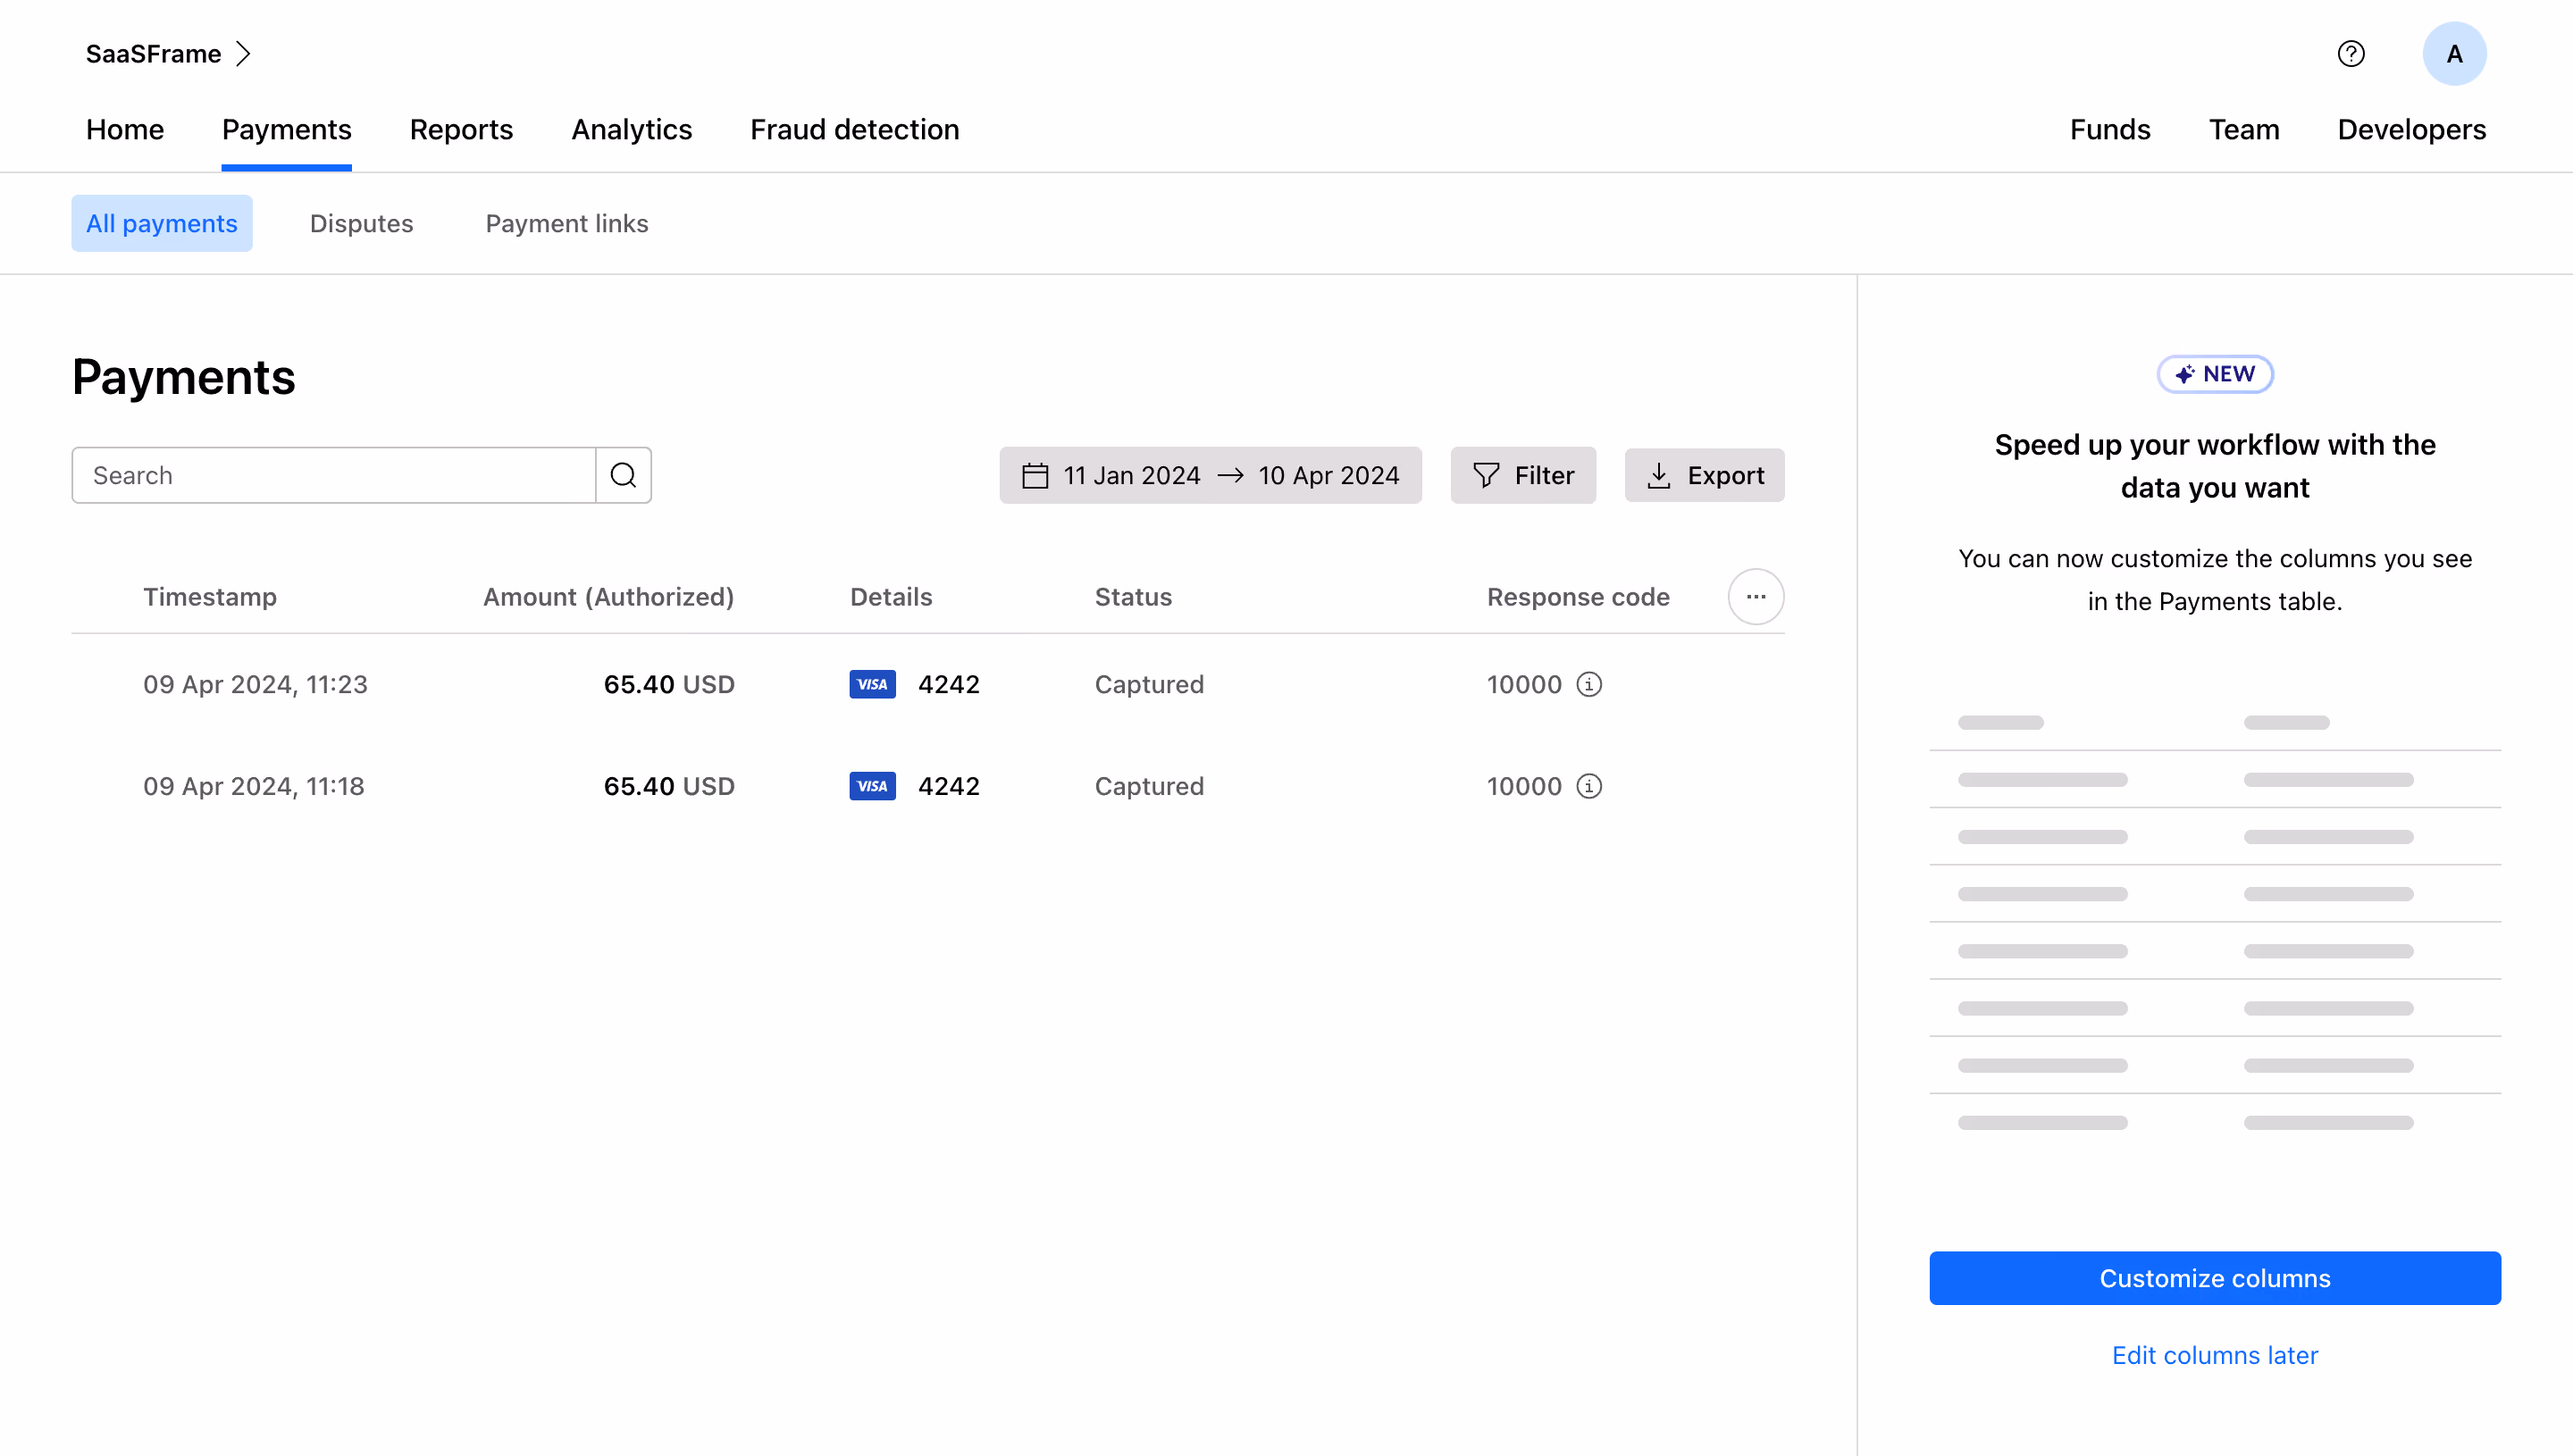This screenshot has width=2573, height=1456.
Task: Click Captured status in 11:23 row
Action: (x=1149, y=685)
